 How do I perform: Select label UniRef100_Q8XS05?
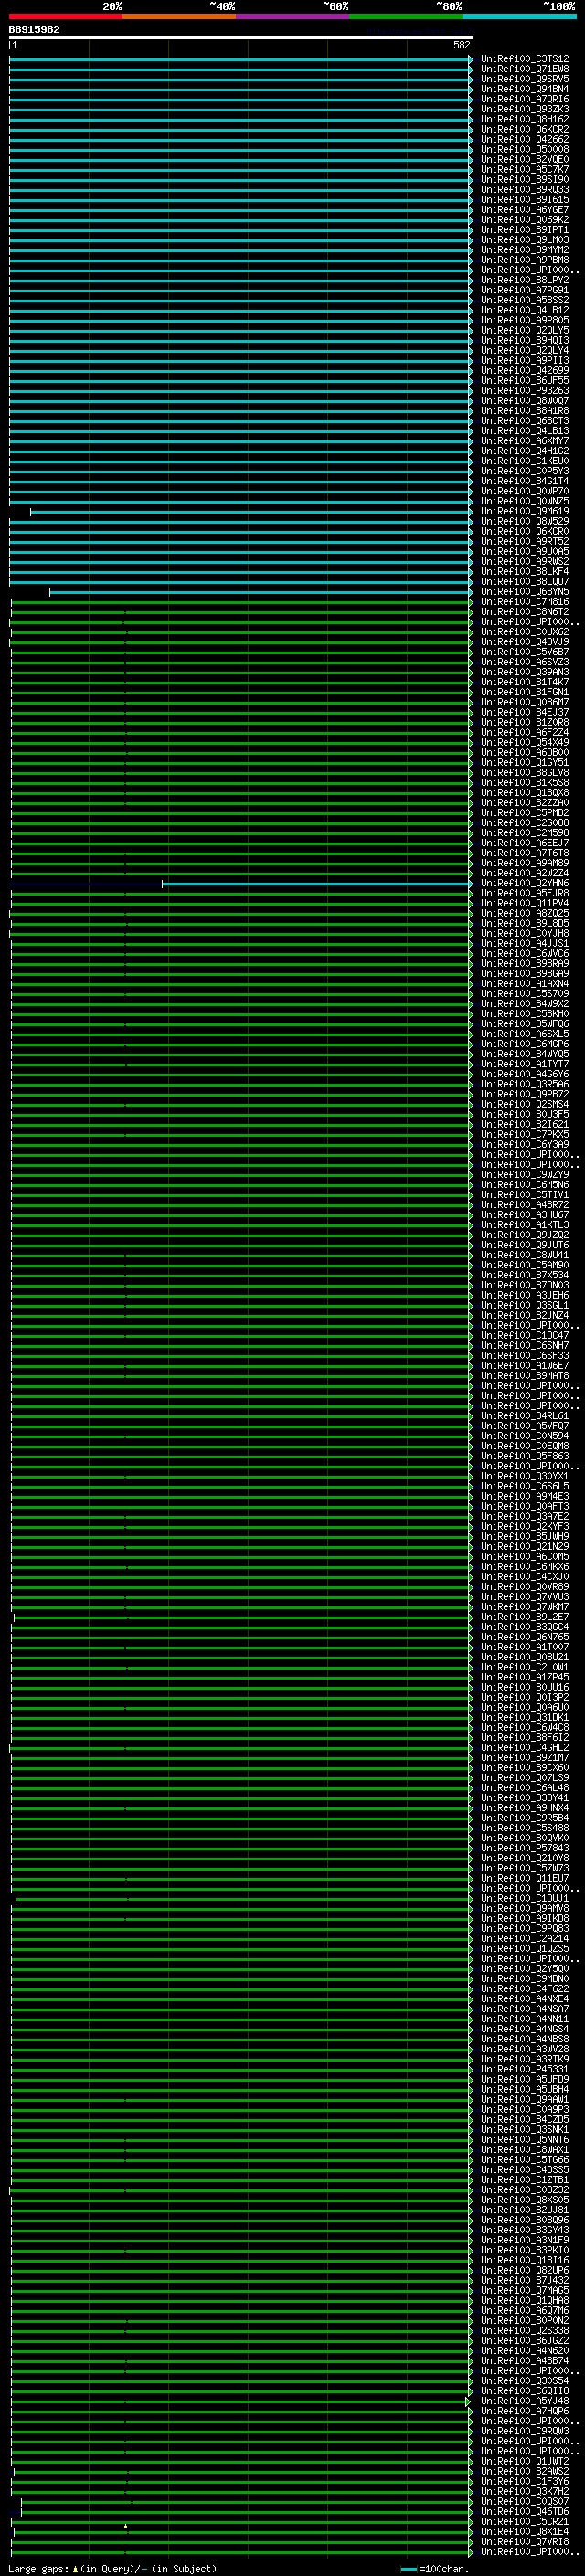524,2199
